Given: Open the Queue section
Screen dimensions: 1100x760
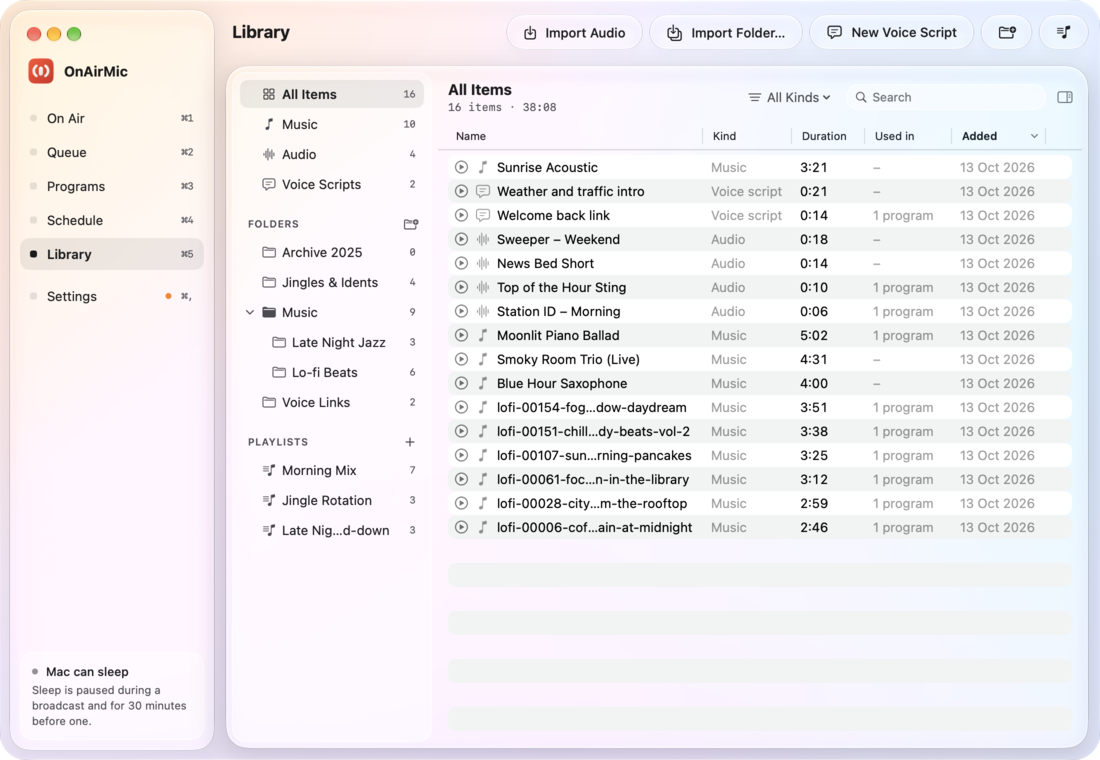Looking at the screenshot, I should [112, 152].
